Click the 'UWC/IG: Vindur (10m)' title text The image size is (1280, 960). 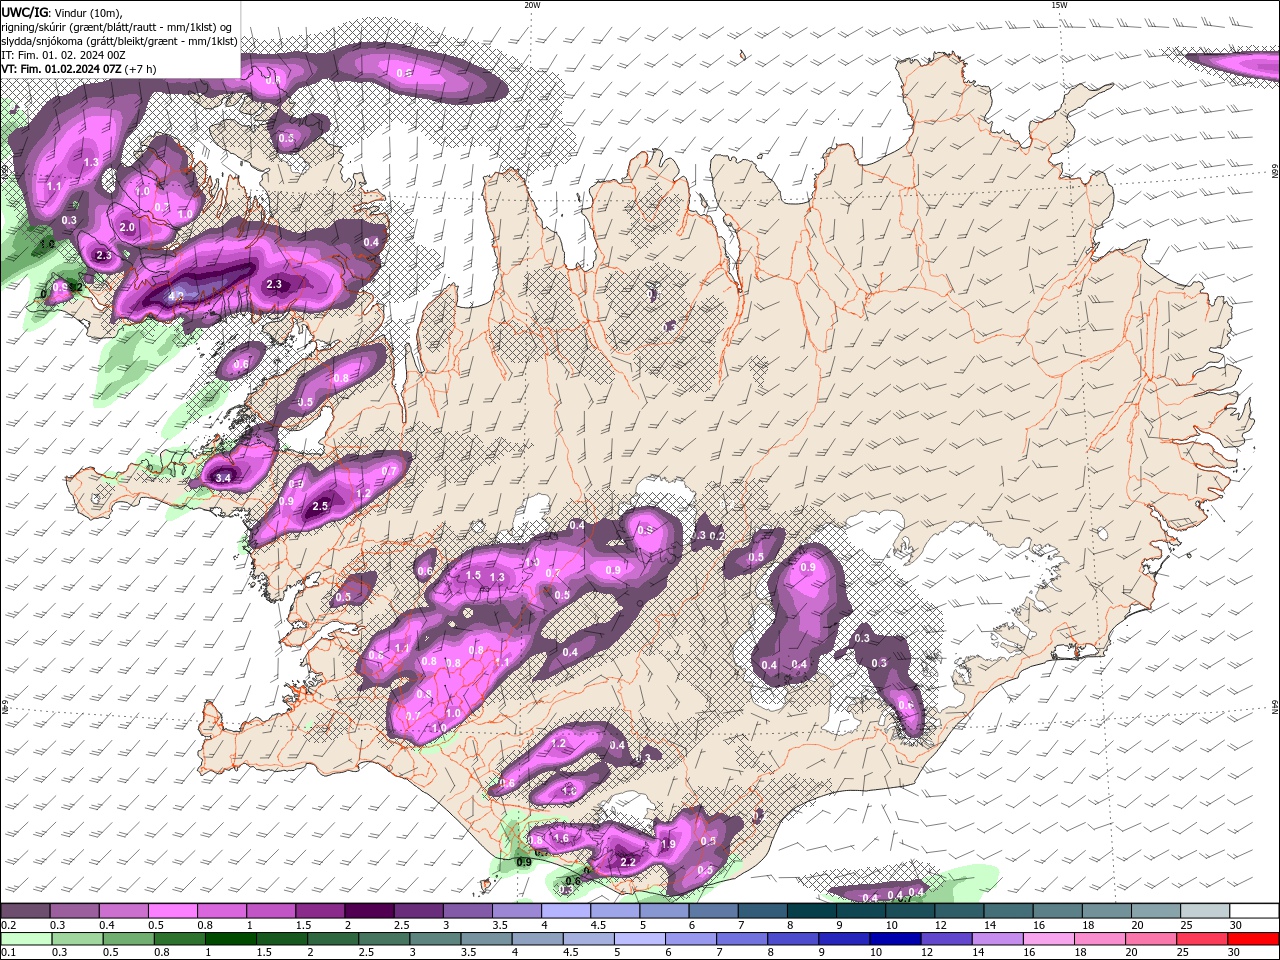coord(62,12)
